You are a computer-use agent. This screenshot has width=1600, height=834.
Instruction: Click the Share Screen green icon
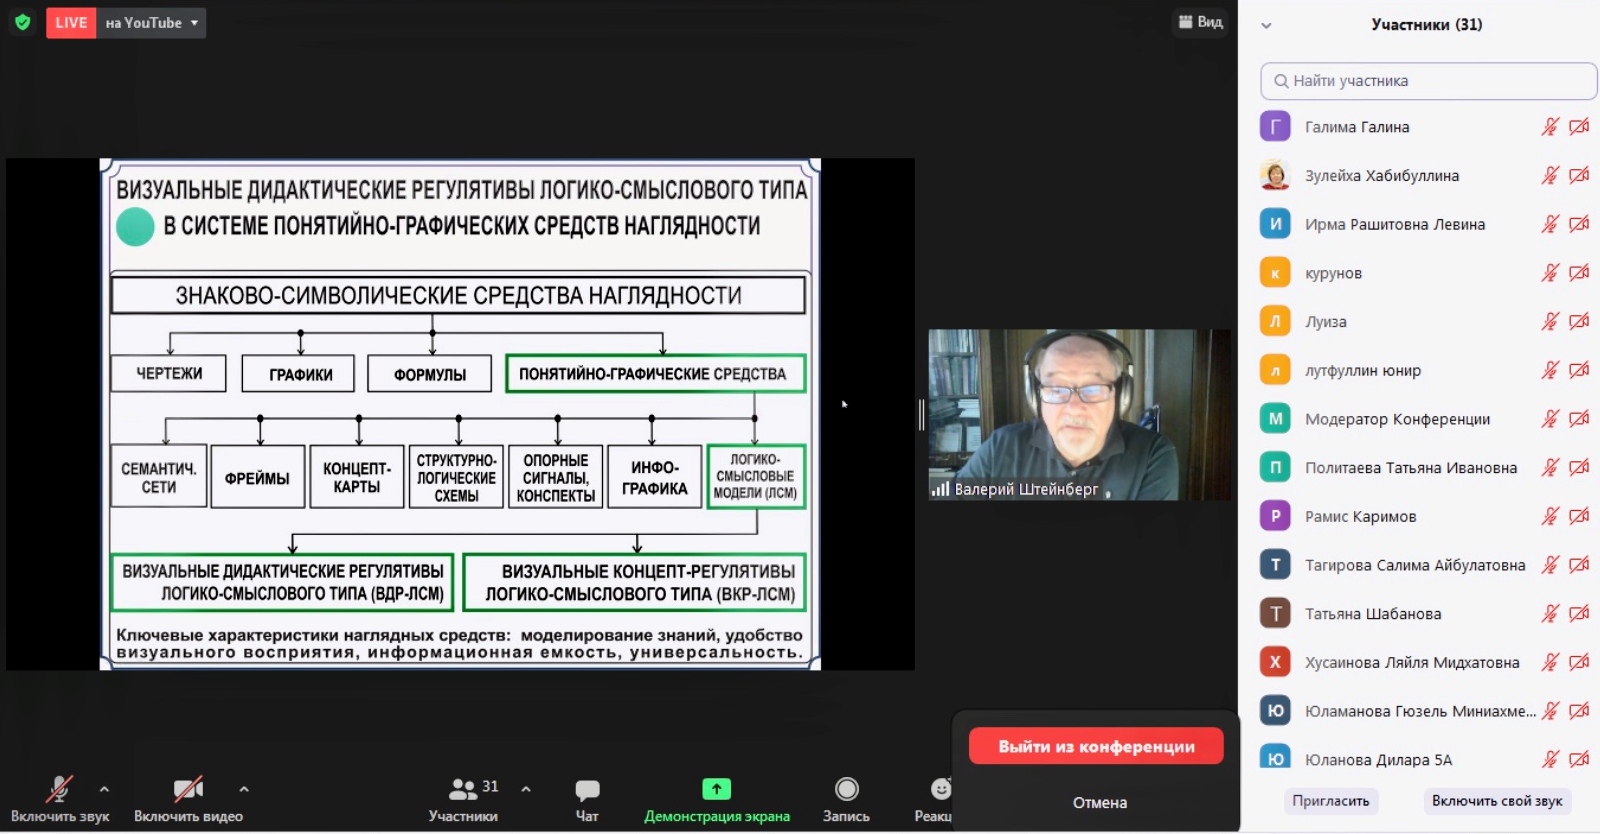click(716, 790)
